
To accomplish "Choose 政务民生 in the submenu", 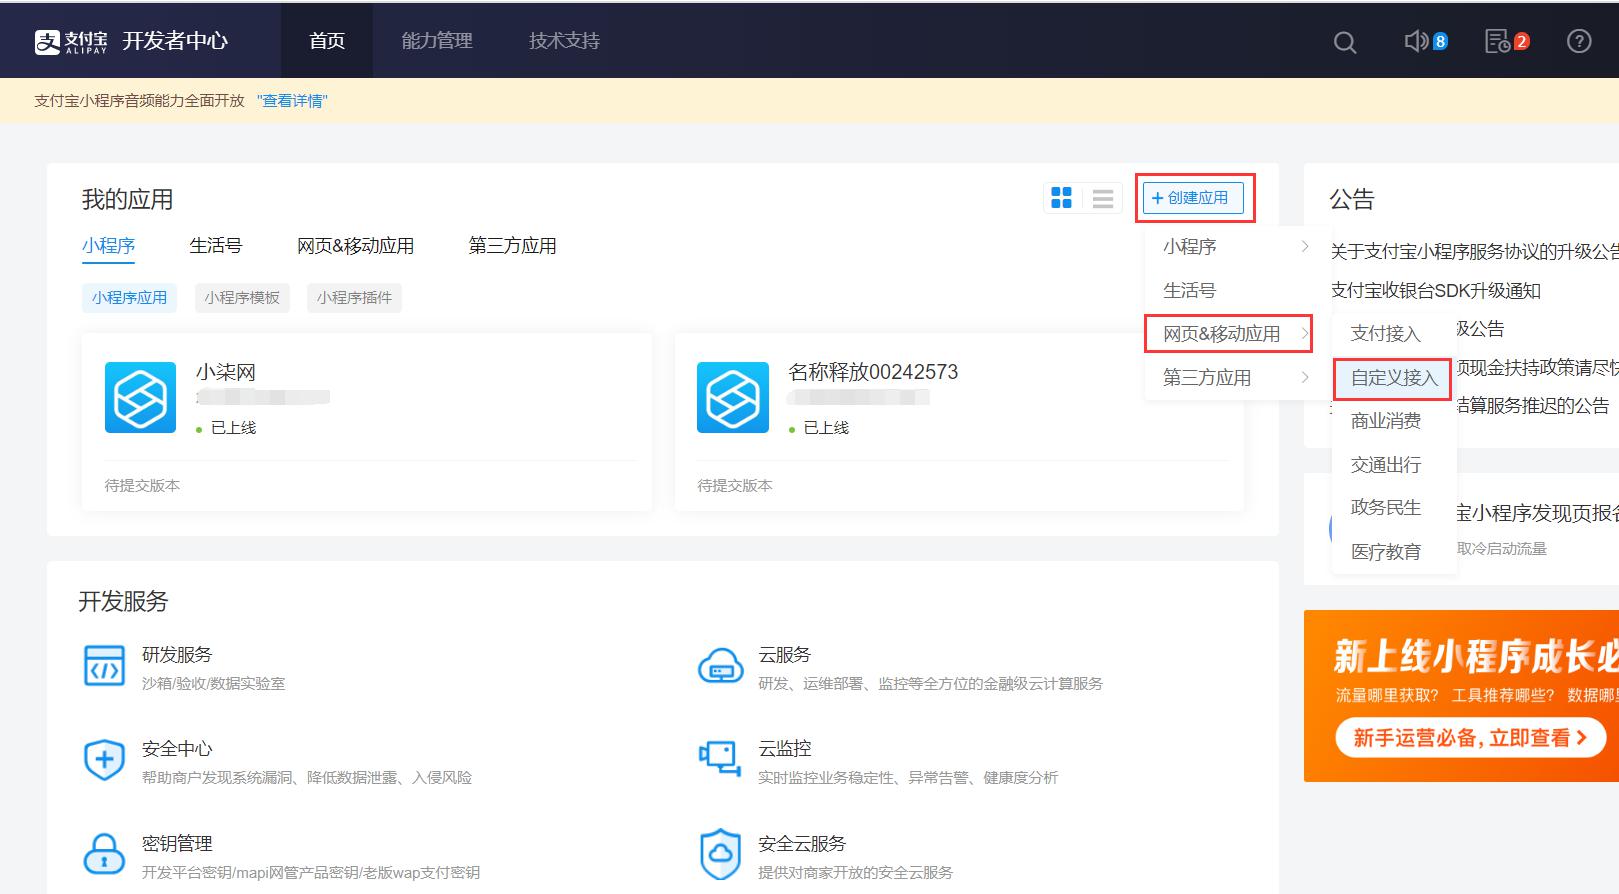I will coord(1394,508).
